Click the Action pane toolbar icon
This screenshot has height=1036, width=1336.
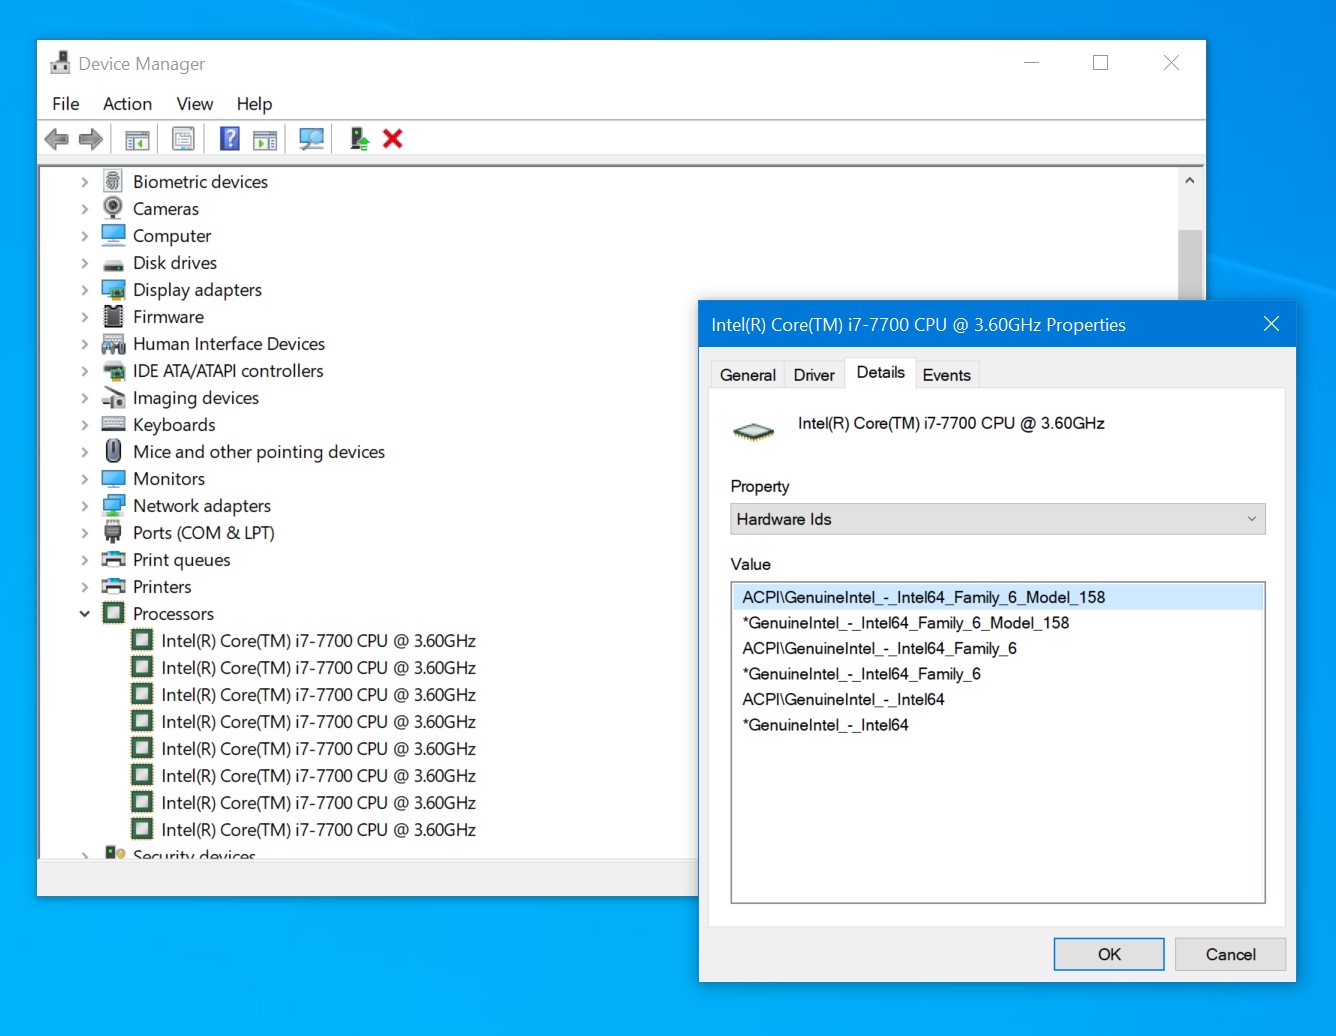[265, 139]
